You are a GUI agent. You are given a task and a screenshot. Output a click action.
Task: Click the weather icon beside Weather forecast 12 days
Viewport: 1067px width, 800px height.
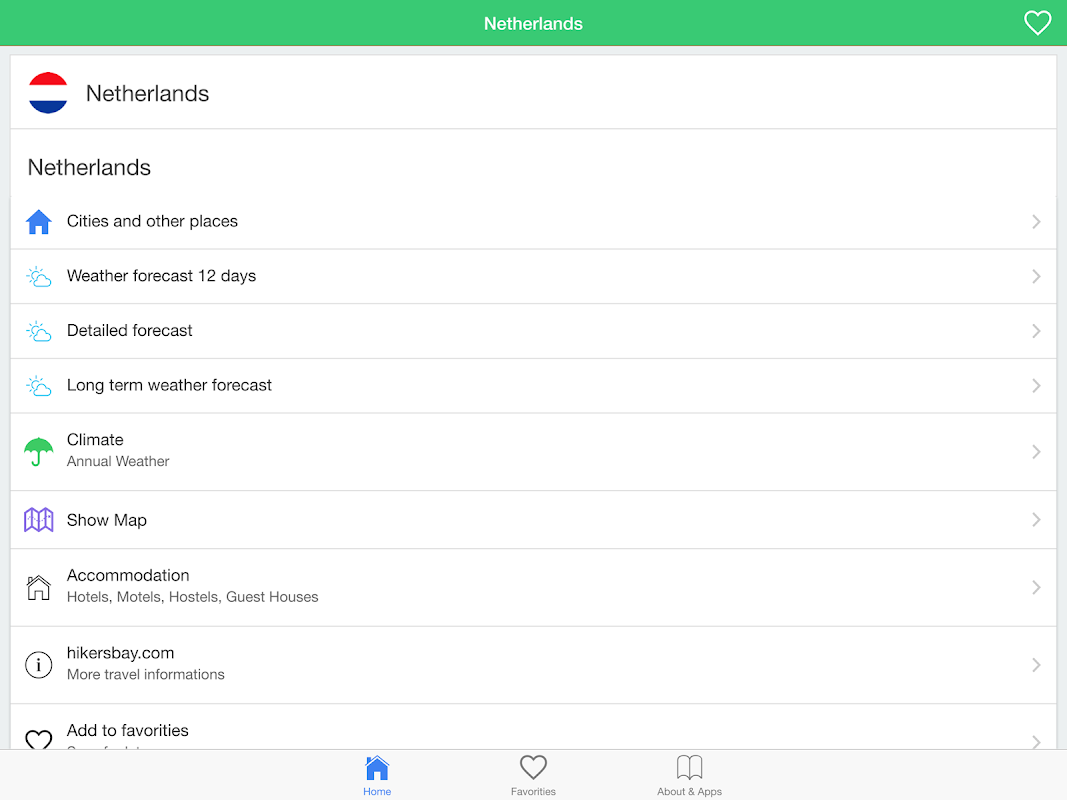coord(39,276)
